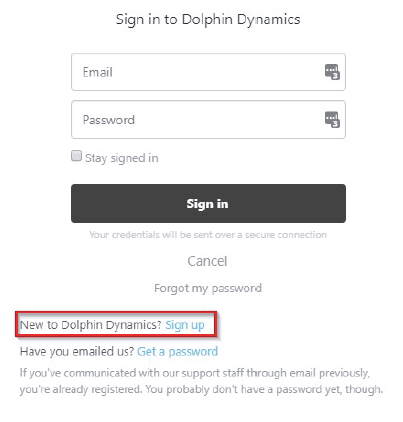Click the 'already registered' explanation line
The height and width of the screenshot is (422, 403).
[x=201, y=389]
